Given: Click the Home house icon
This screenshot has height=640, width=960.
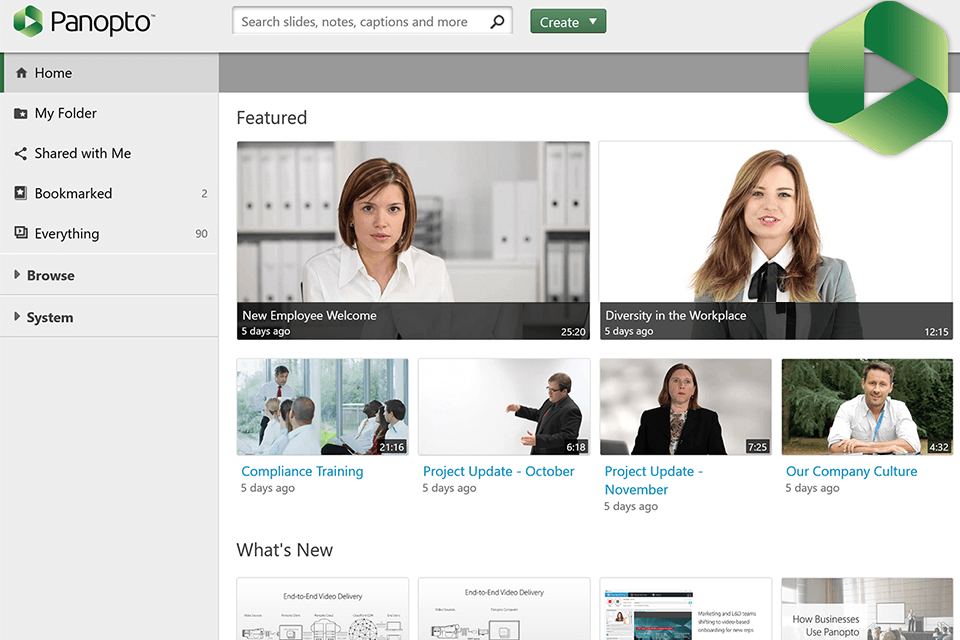Looking at the screenshot, I should pyautogui.click(x=21, y=73).
